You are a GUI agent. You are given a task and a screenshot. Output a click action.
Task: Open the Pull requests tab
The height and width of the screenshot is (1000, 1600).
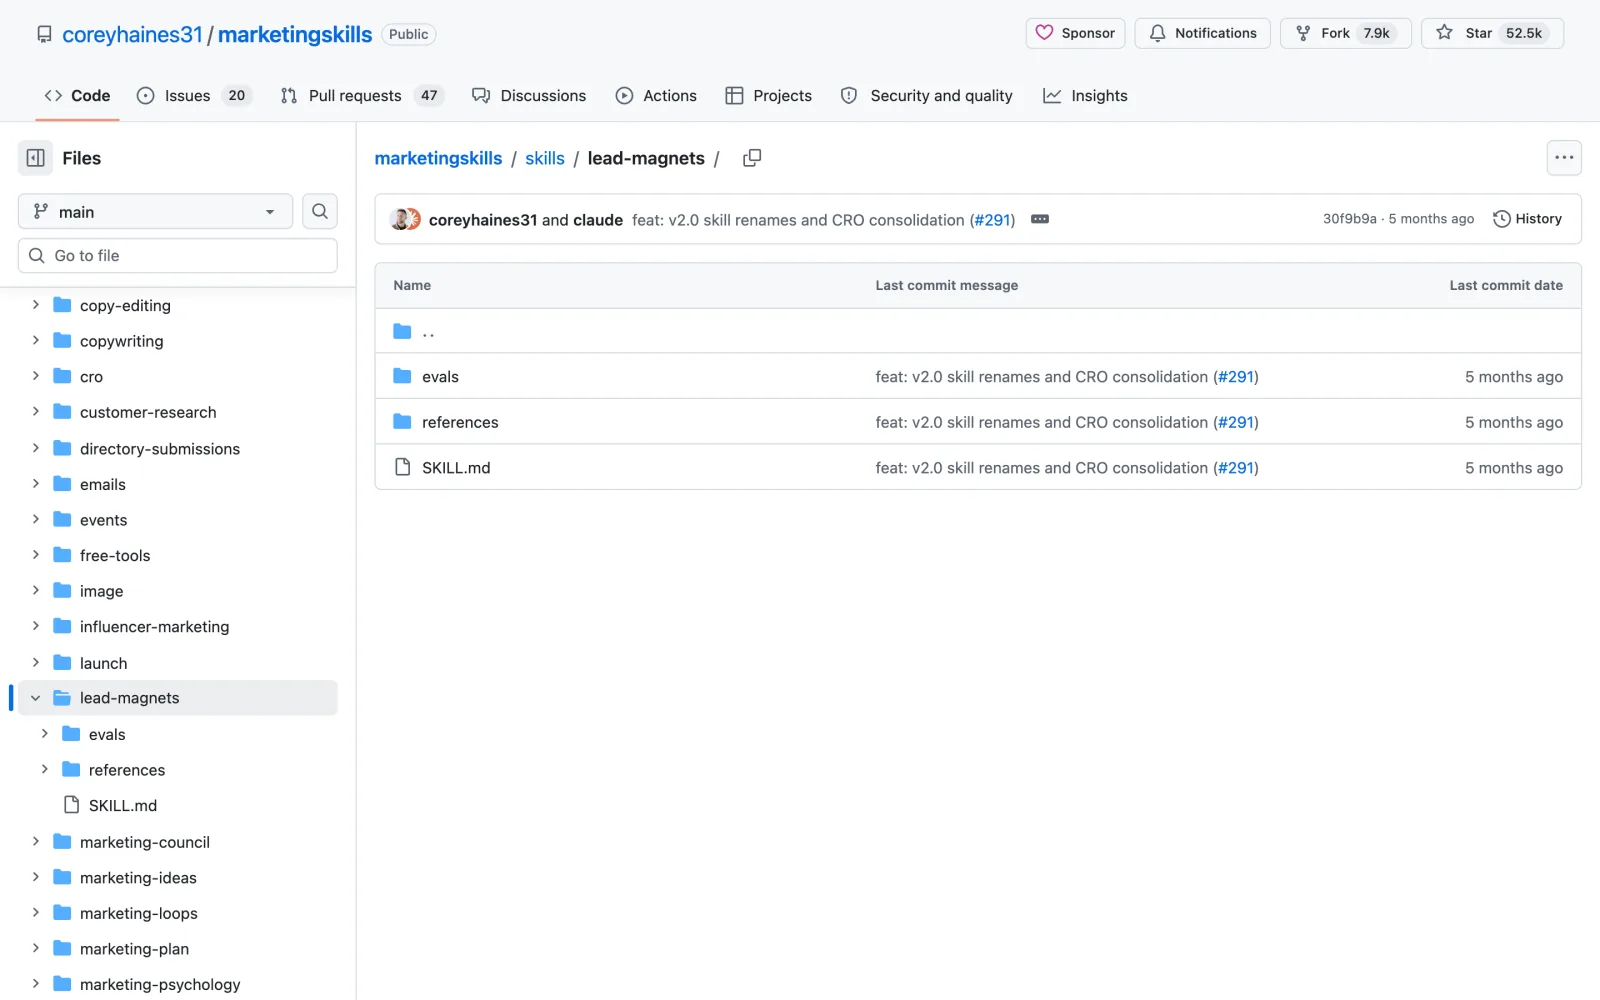coord(361,96)
